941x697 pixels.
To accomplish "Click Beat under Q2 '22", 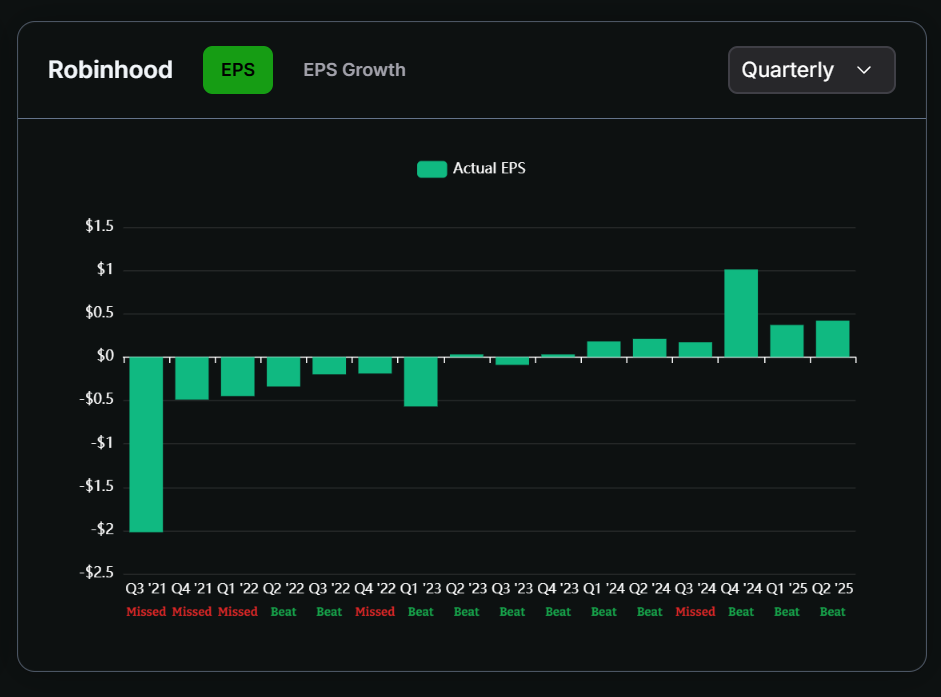I will [283, 612].
